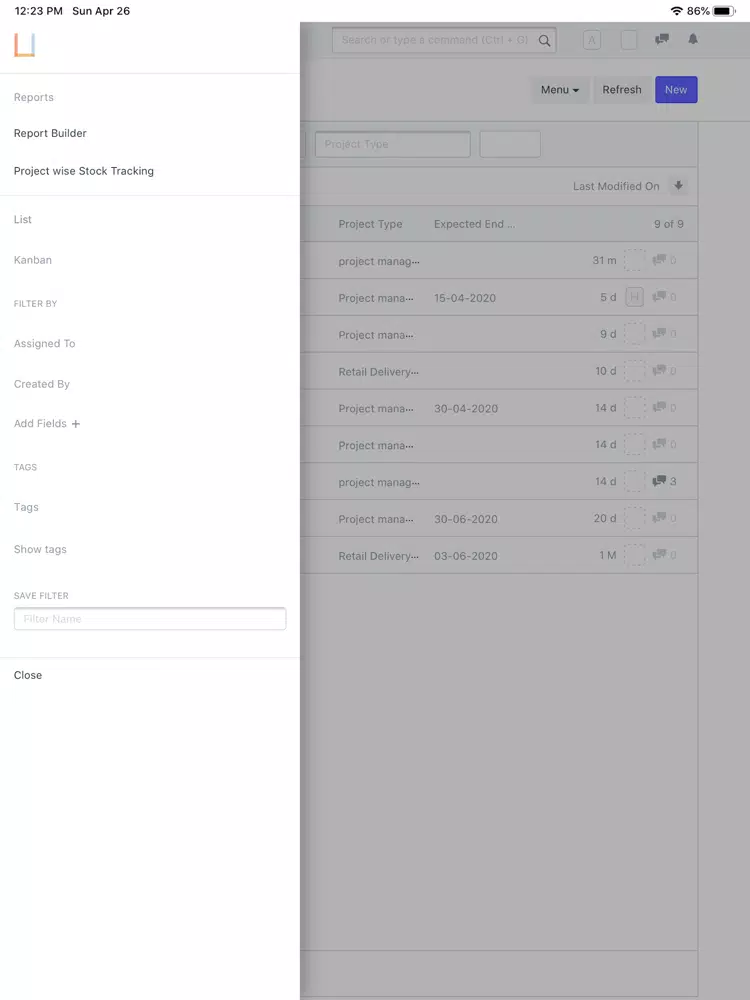Click the empty square icon beside avatar
The height and width of the screenshot is (1000, 750).
(629, 40)
